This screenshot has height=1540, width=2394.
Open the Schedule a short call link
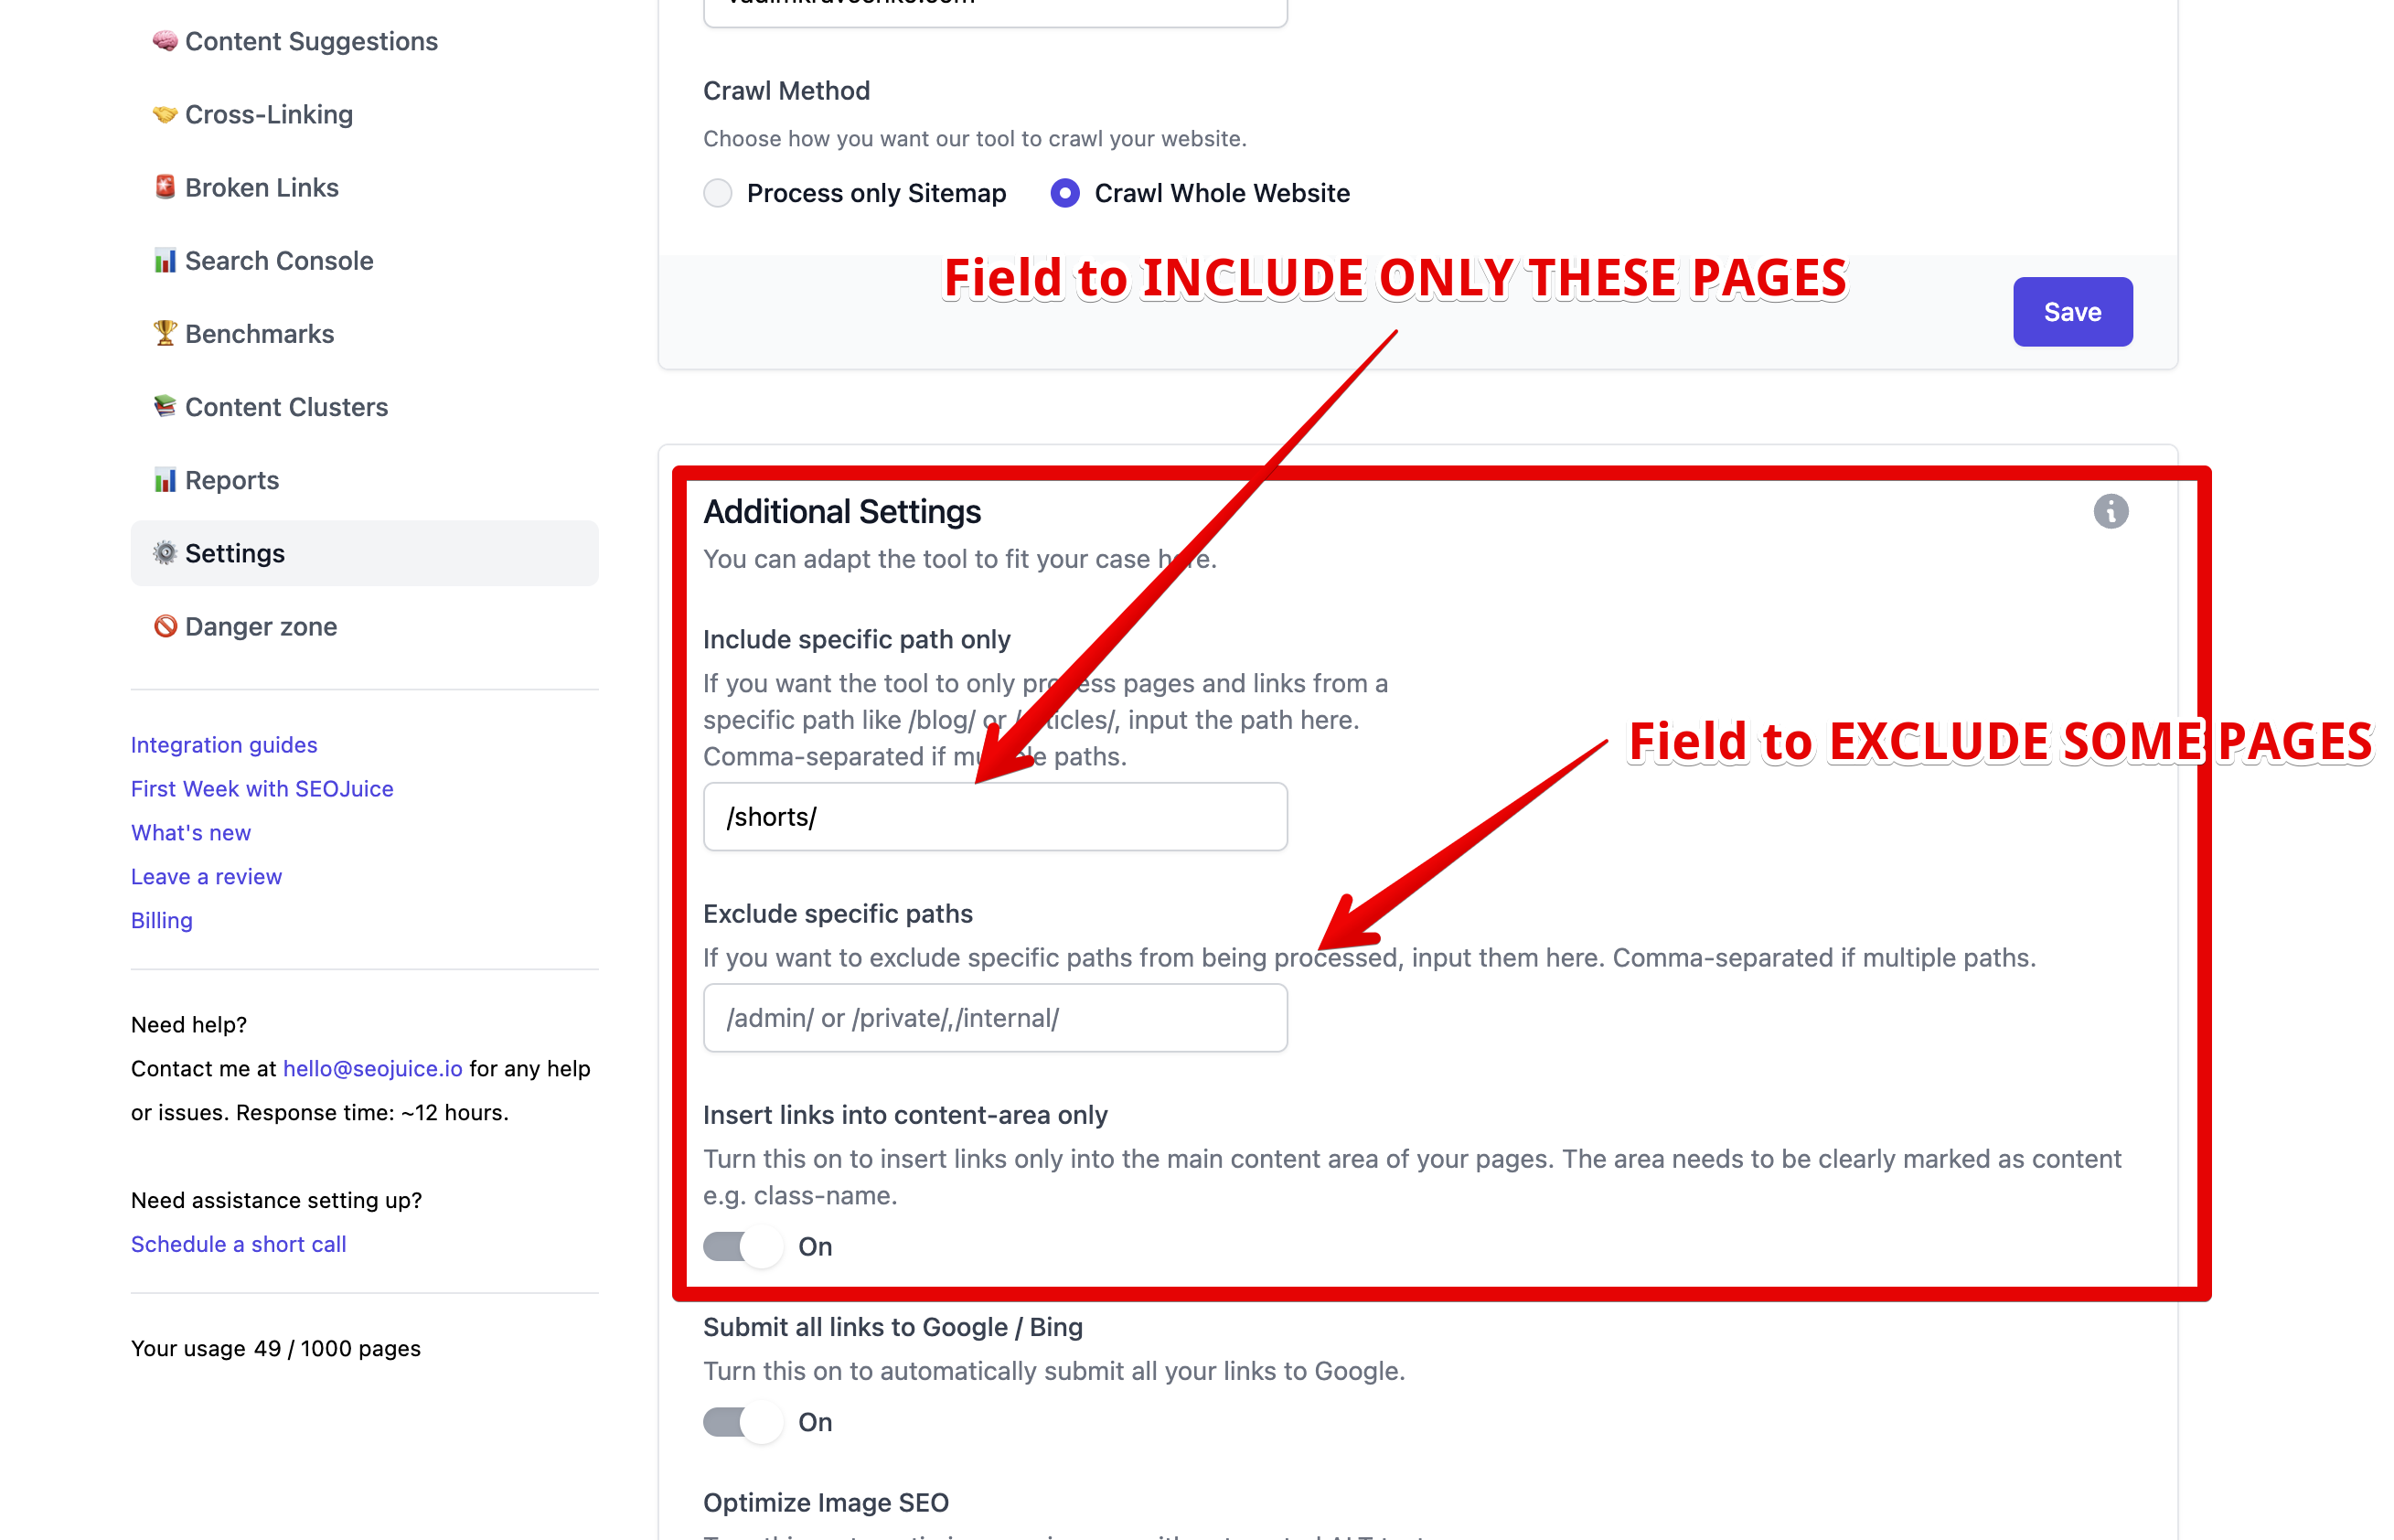(x=238, y=1243)
